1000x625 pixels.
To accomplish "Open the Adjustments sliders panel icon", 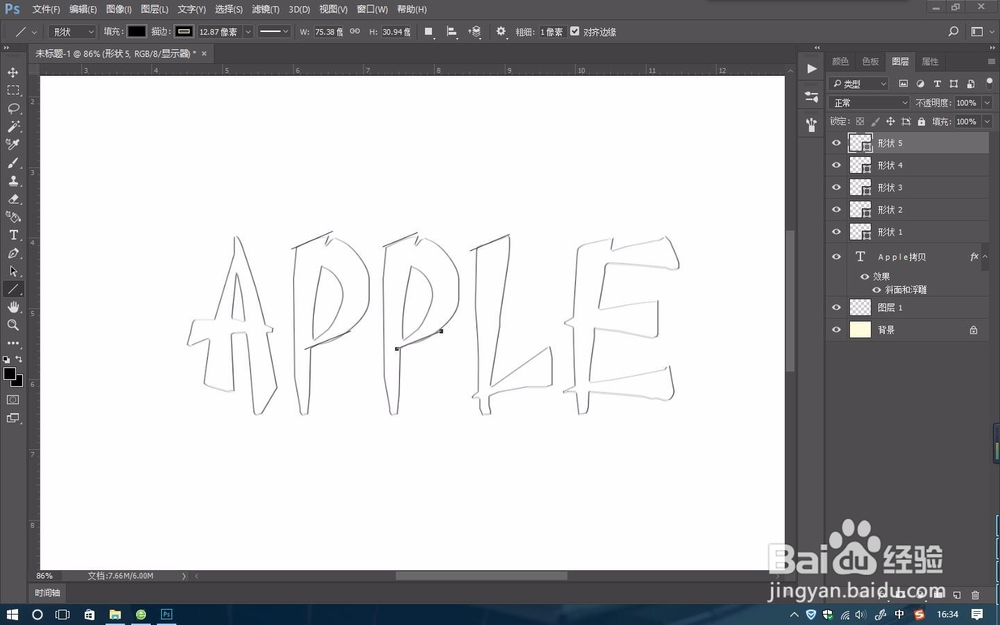I will click(811, 97).
